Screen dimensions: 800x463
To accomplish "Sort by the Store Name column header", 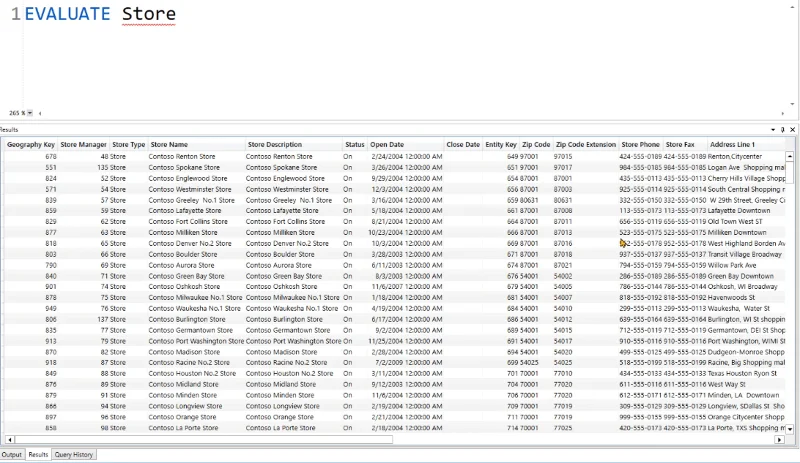I will pyautogui.click(x=196, y=144).
